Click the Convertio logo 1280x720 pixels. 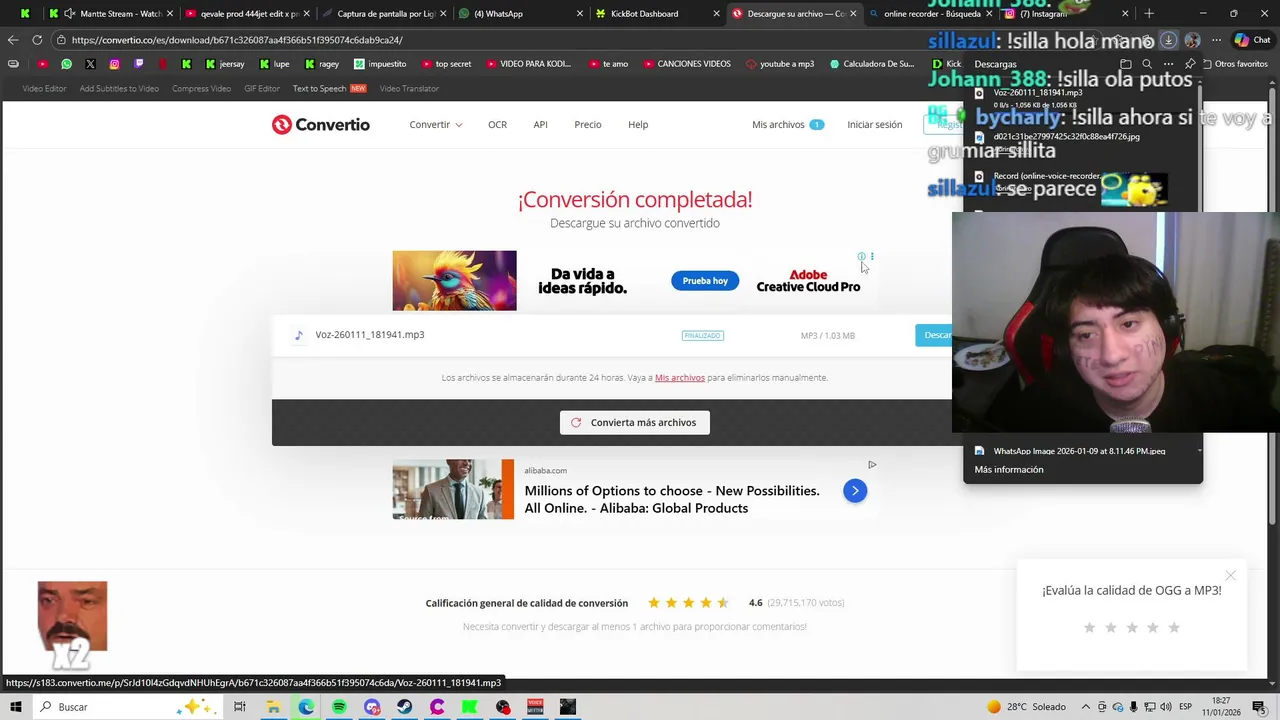(x=320, y=124)
